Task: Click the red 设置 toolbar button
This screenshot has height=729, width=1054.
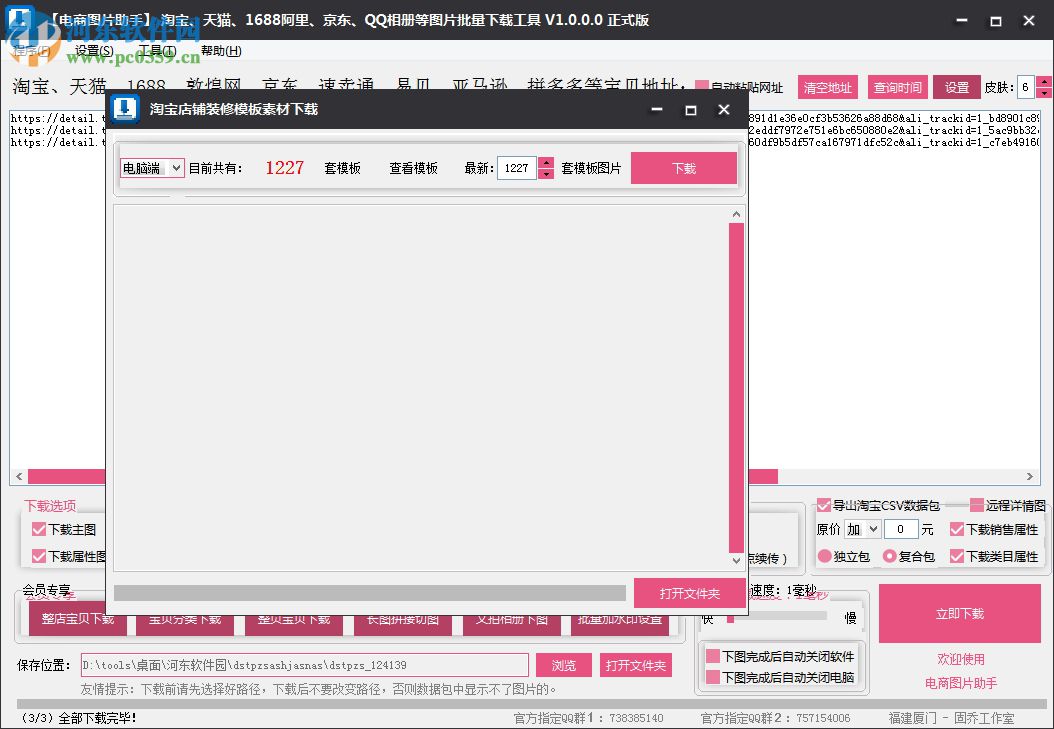Action: tap(957, 87)
